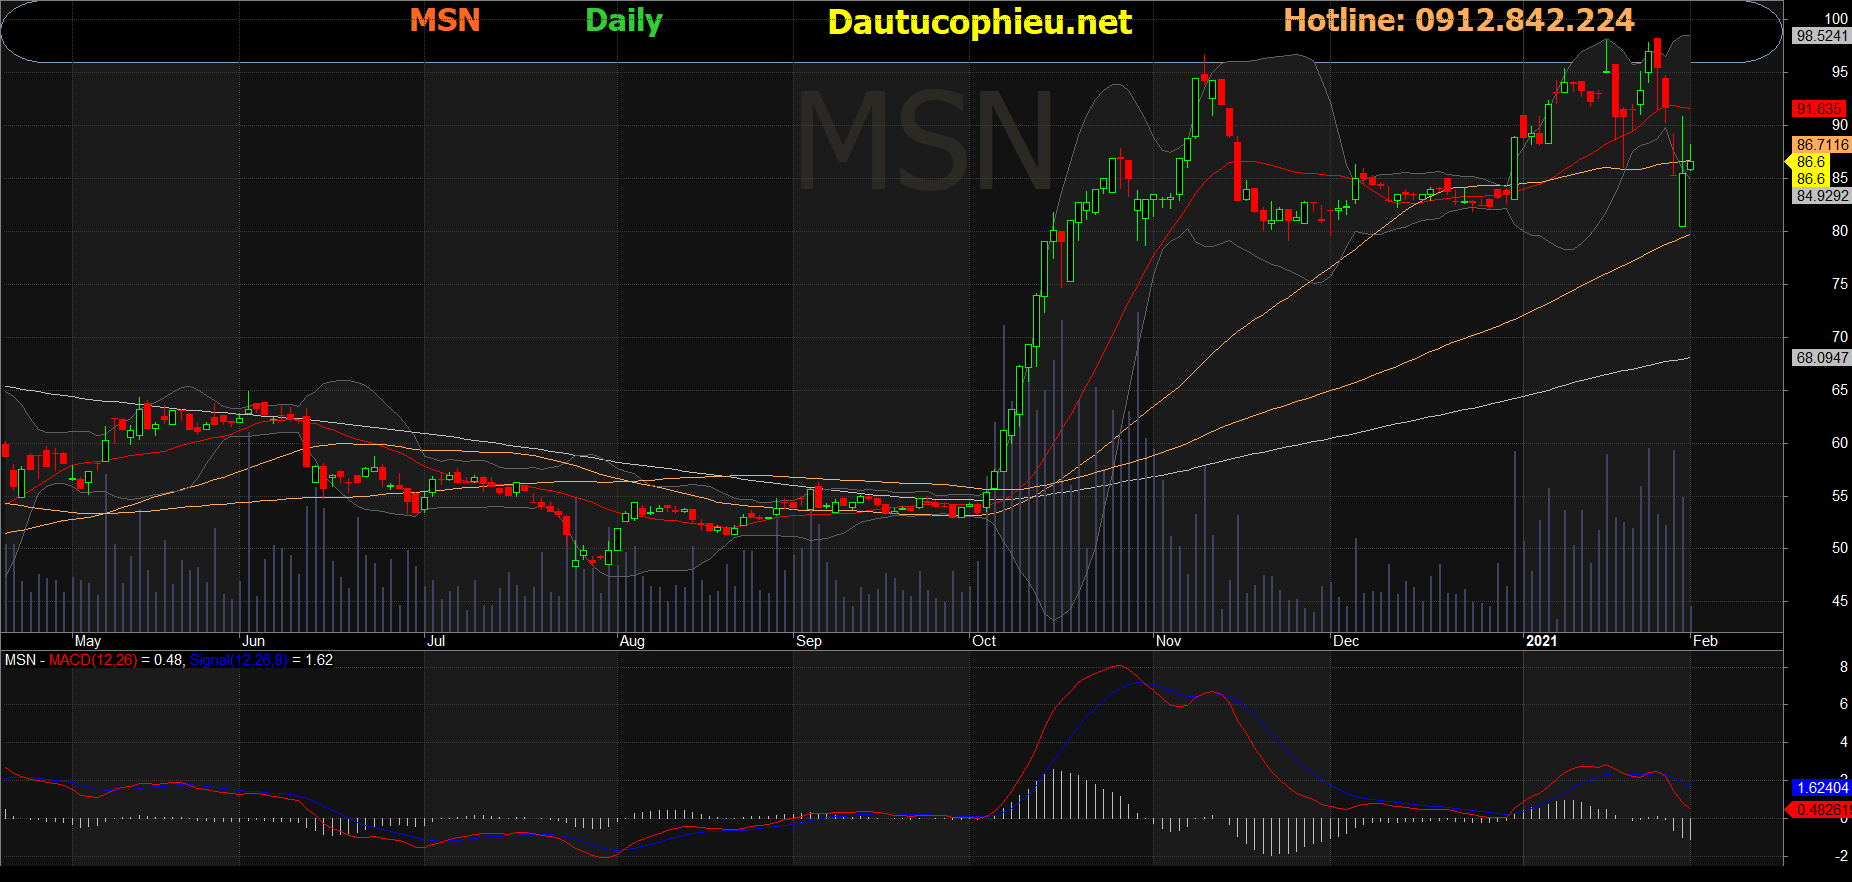Click the 2021 year label on the time axis
The height and width of the screenshot is (882, 1852).
(x=1541, y=641)
